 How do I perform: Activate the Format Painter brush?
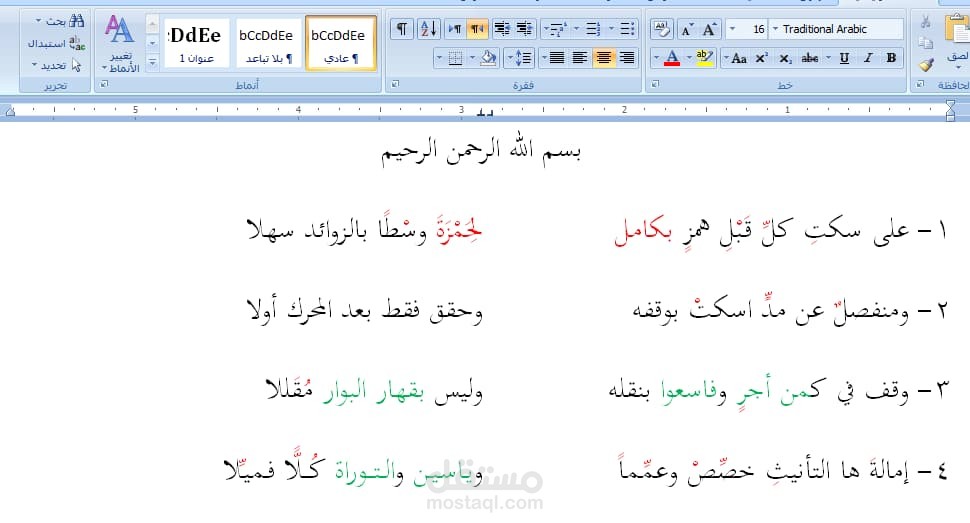925,64
